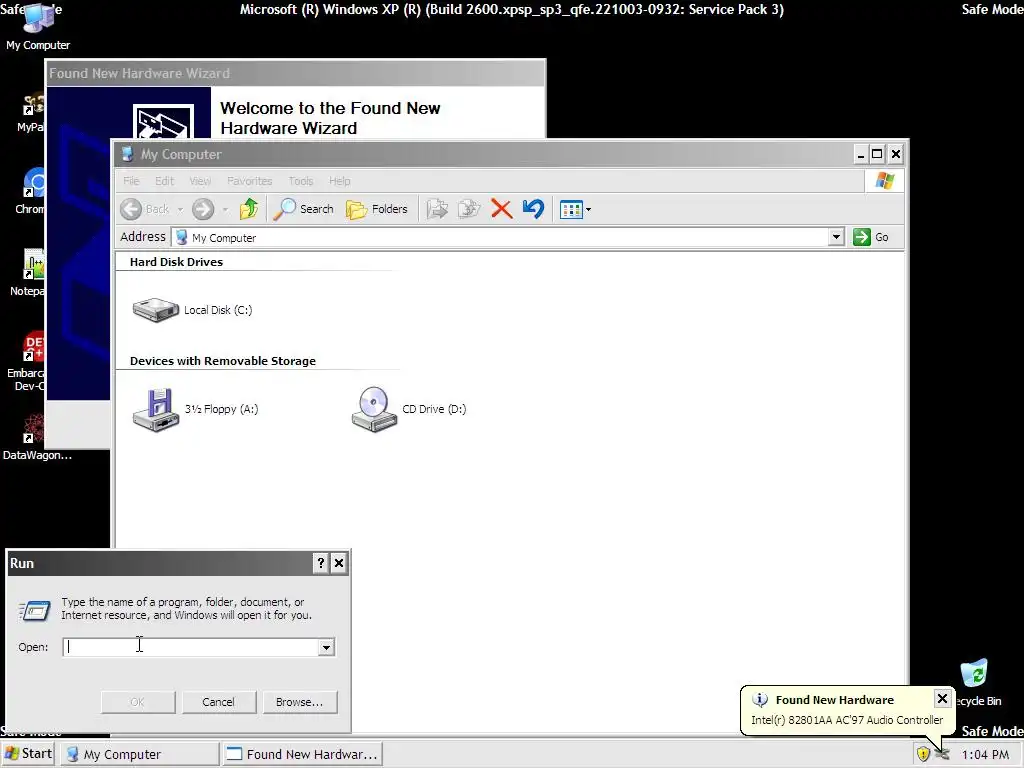Switch to My Computer taskbar button
The image size is (1024, 768).
pyautogui.click(x=140, y=754)
